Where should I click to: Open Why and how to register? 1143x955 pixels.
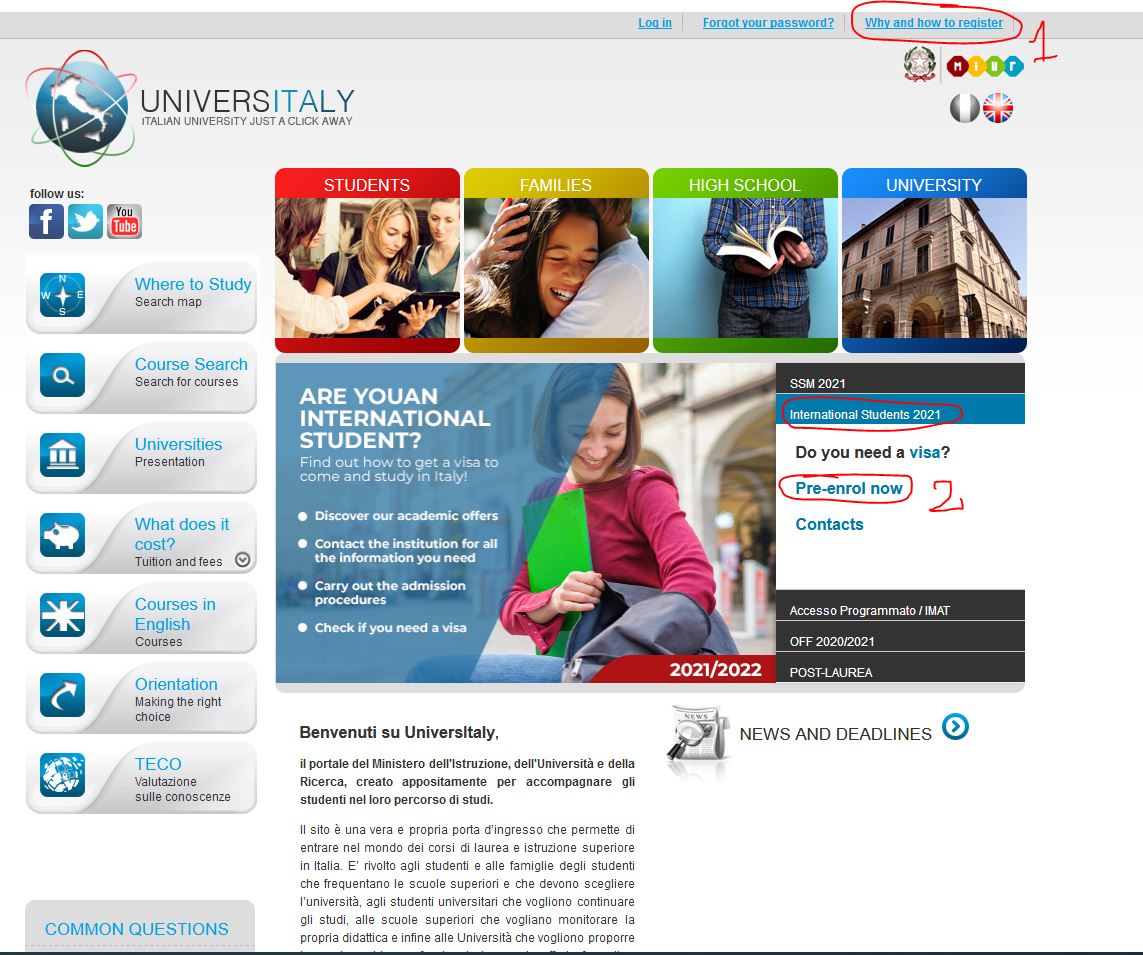click(x=933, y=23)
